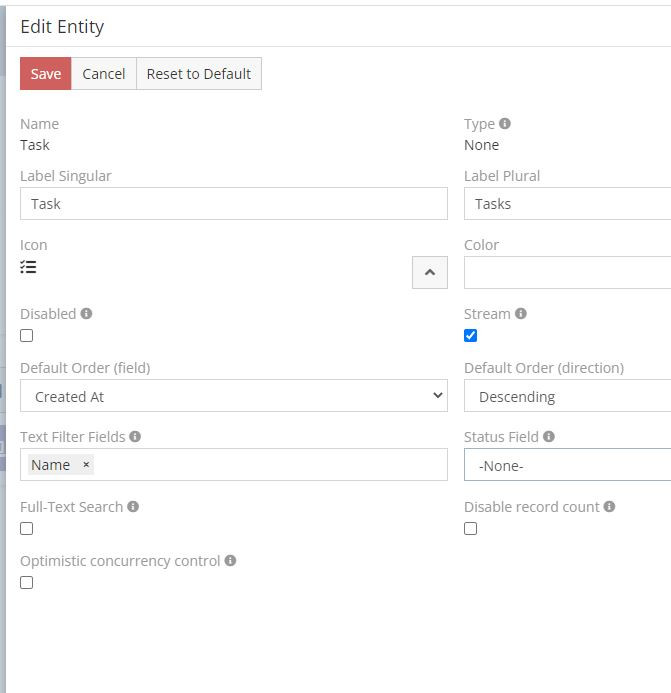Click info icon beside Disable record count
Viewport: 671px width, 693px height.
pos(609,507)
